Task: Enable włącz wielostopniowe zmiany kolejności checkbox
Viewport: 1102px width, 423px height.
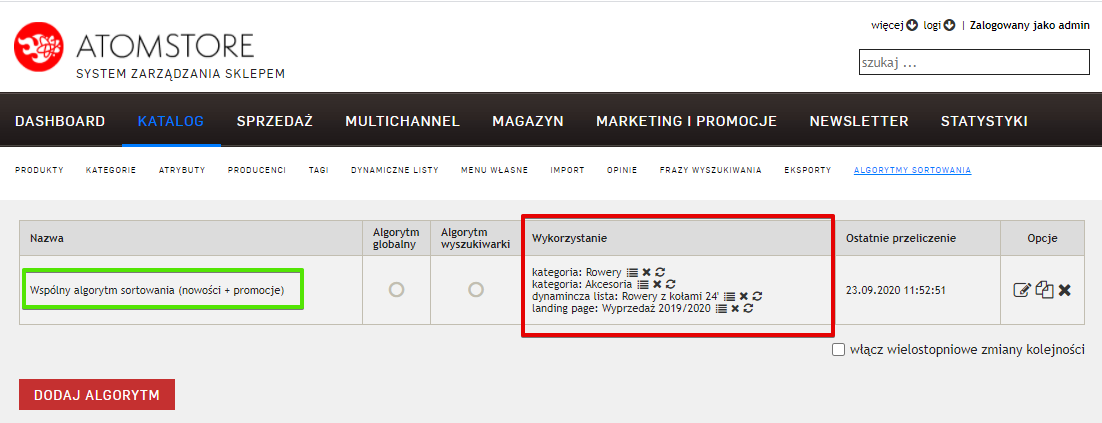Action: (x=839, y=350)
